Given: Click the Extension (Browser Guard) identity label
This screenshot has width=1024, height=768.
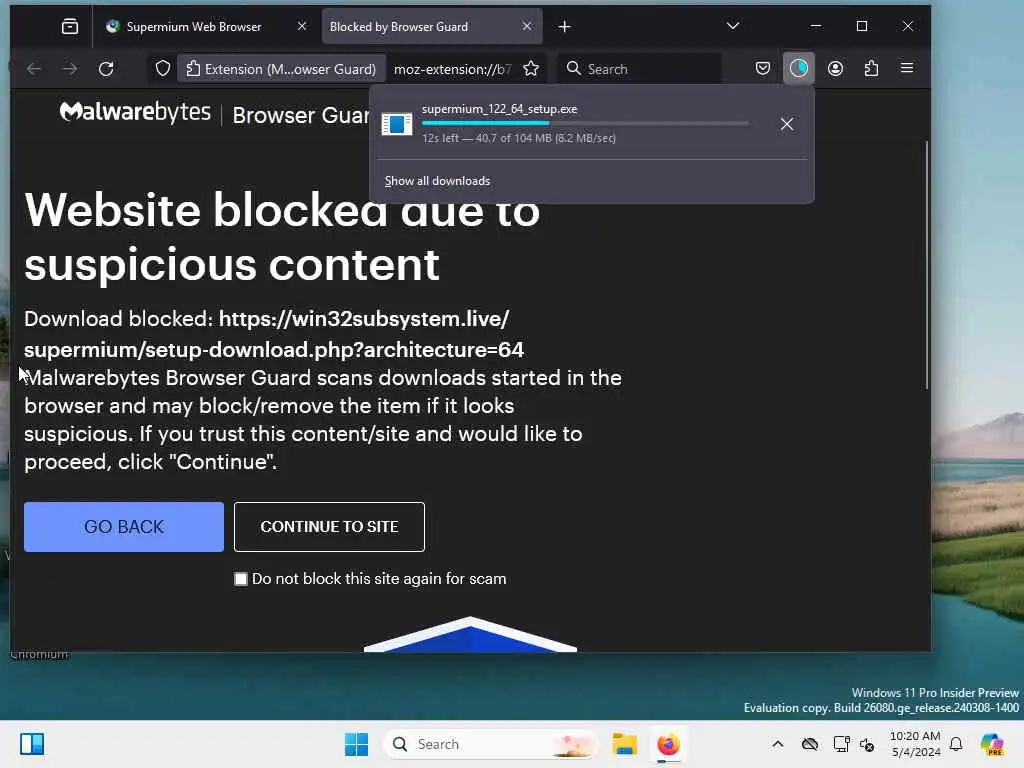Looking at the screenshot, I should pyautogui.click(x=281, y=69).
